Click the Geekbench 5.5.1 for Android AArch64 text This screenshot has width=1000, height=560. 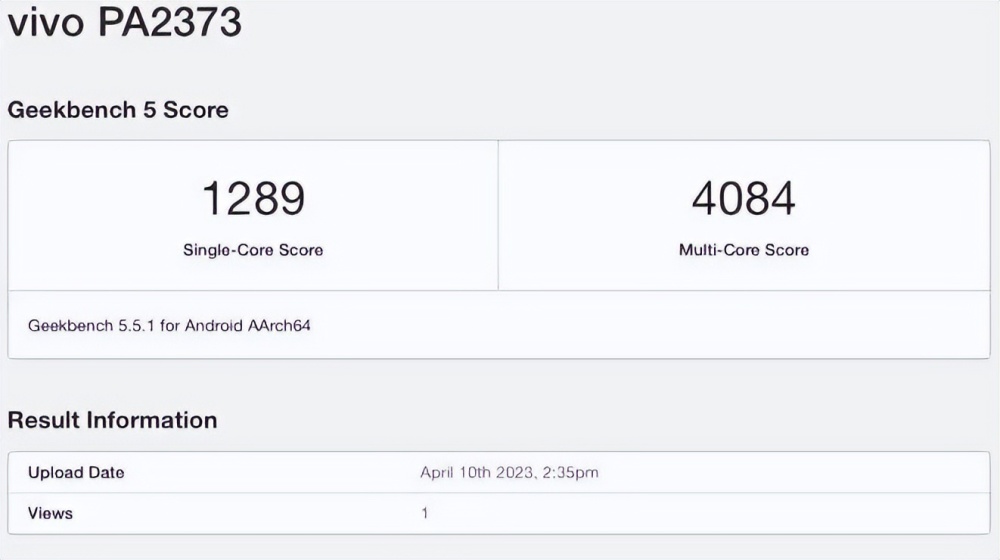point(169,325)
